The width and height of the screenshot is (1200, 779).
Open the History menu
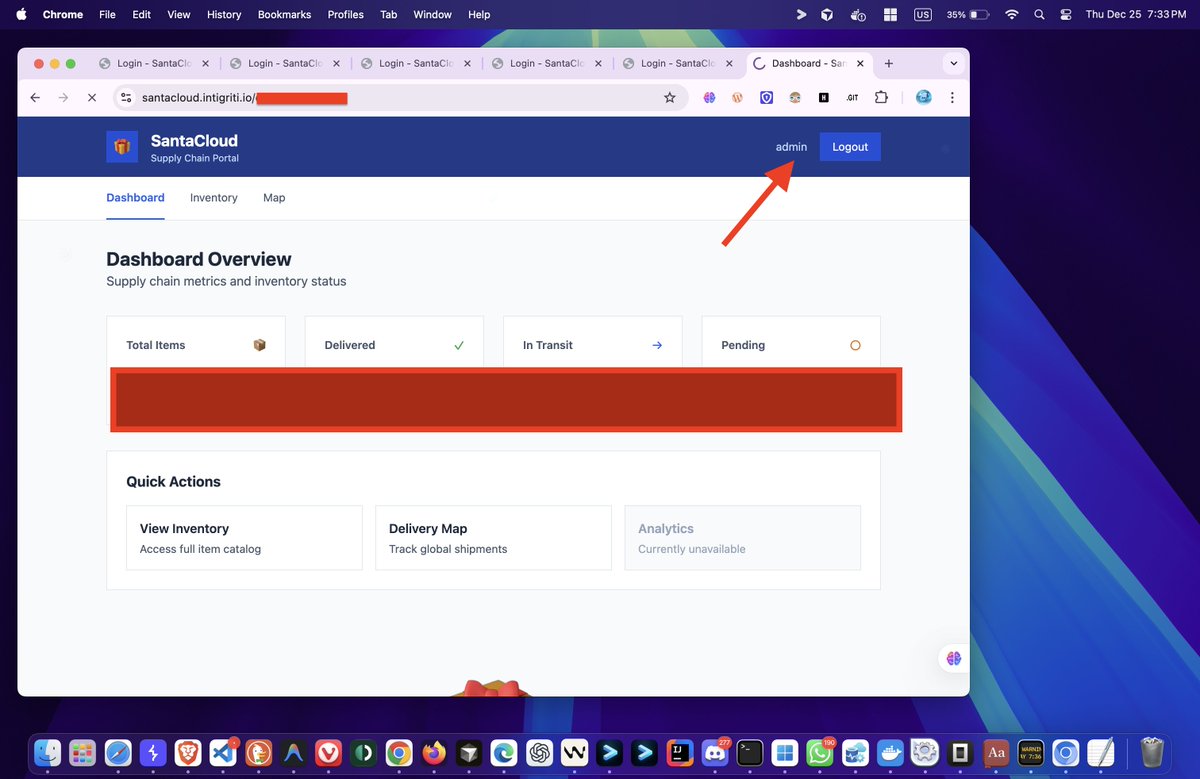tap(224, 15)
